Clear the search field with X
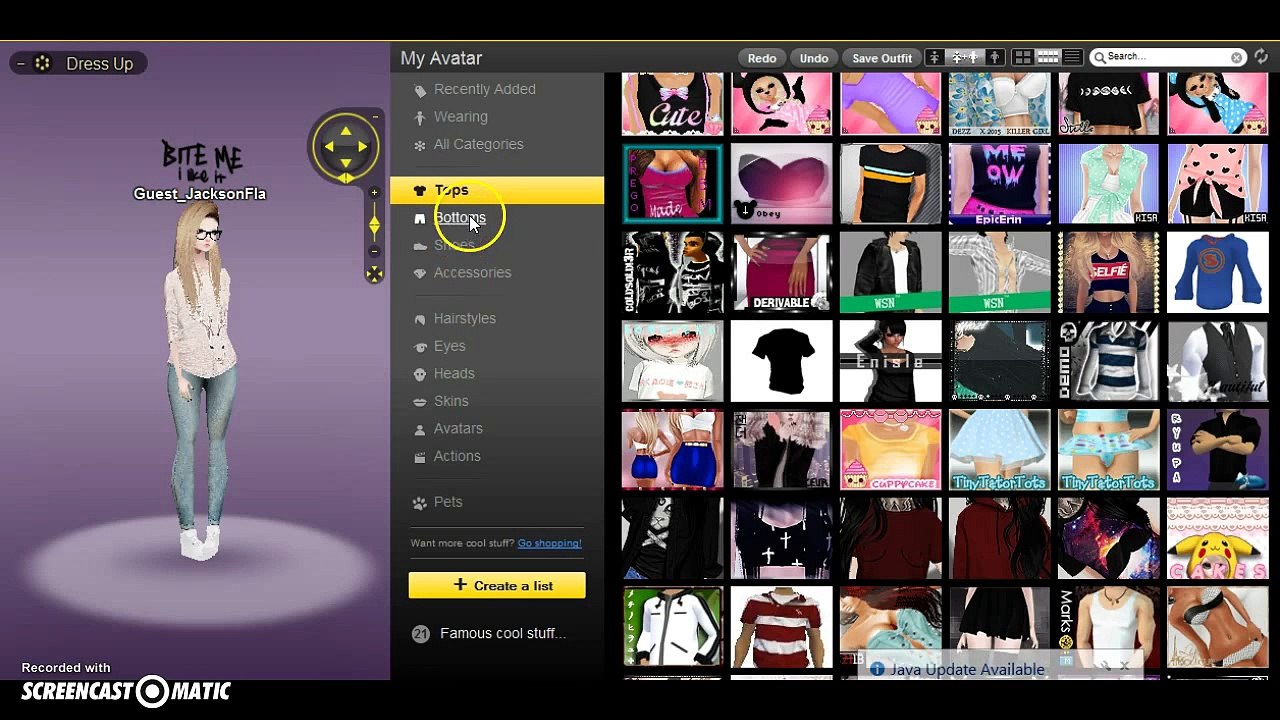Viewport: 1280px width, 720px height. pos(1237,57)
